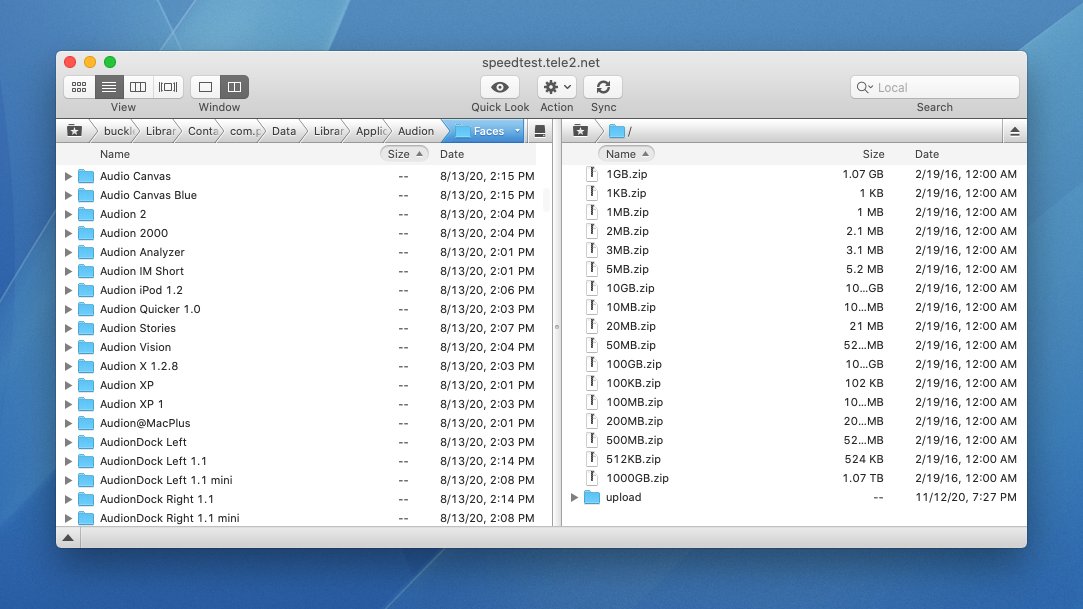Sort left pane by Name
Image resolution: width=1083 pixels, height=609 pixels.
[x=115, y=154]
